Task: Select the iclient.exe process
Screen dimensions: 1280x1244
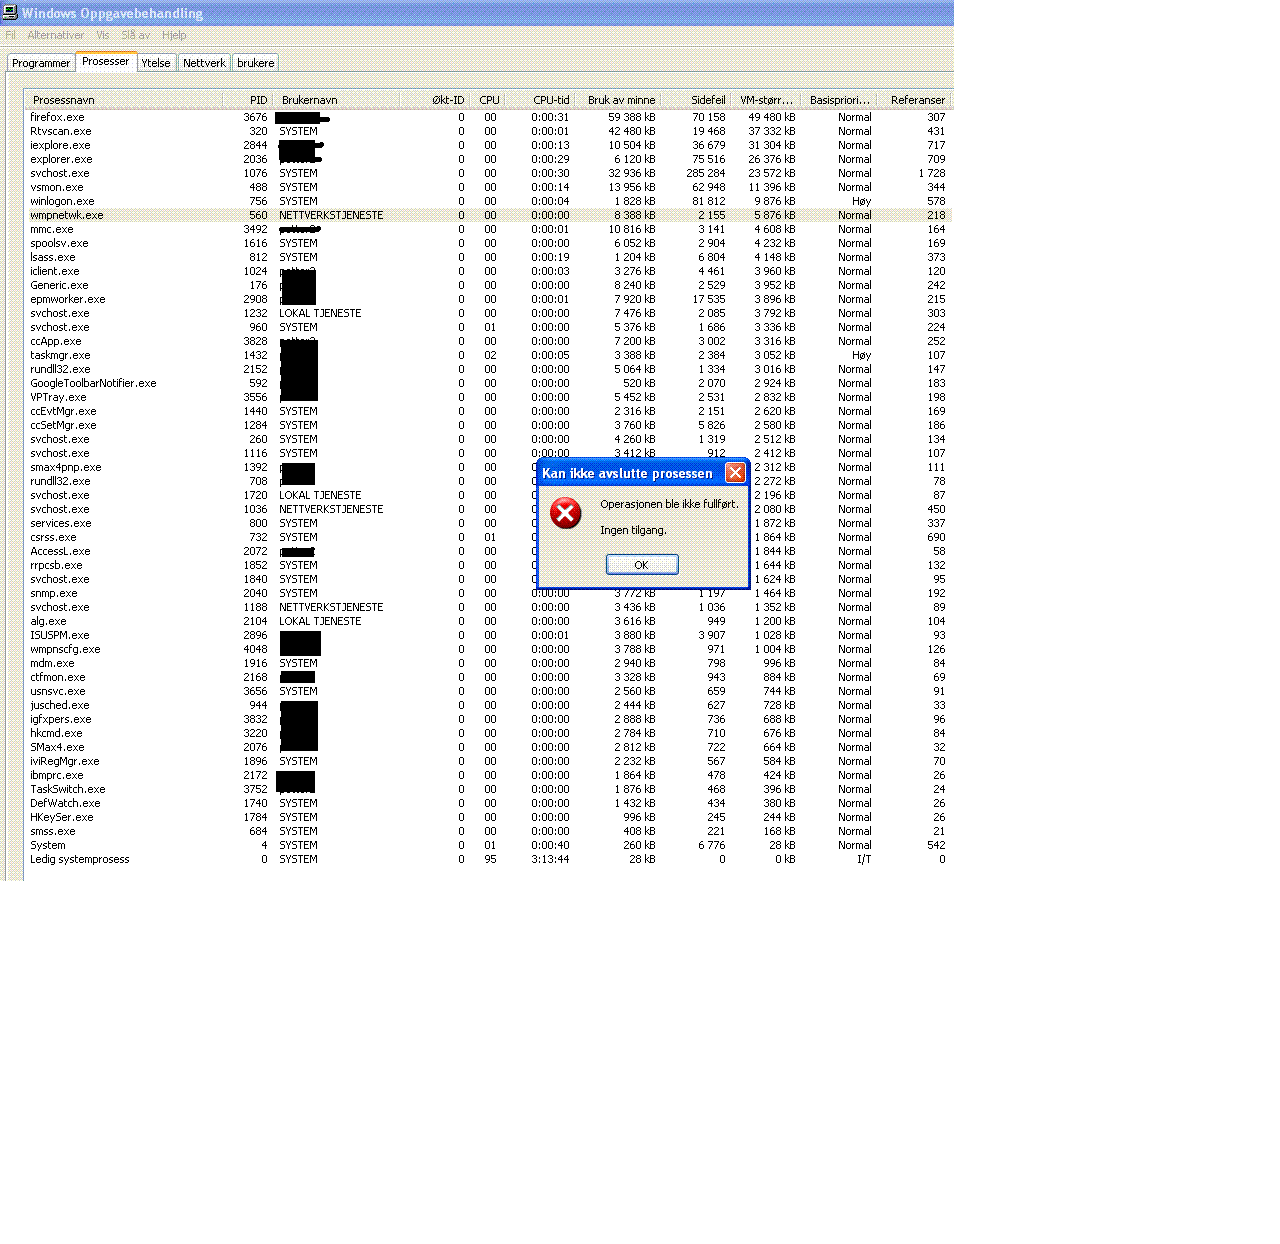Action: pyautogui.click(x=488, y=271)
